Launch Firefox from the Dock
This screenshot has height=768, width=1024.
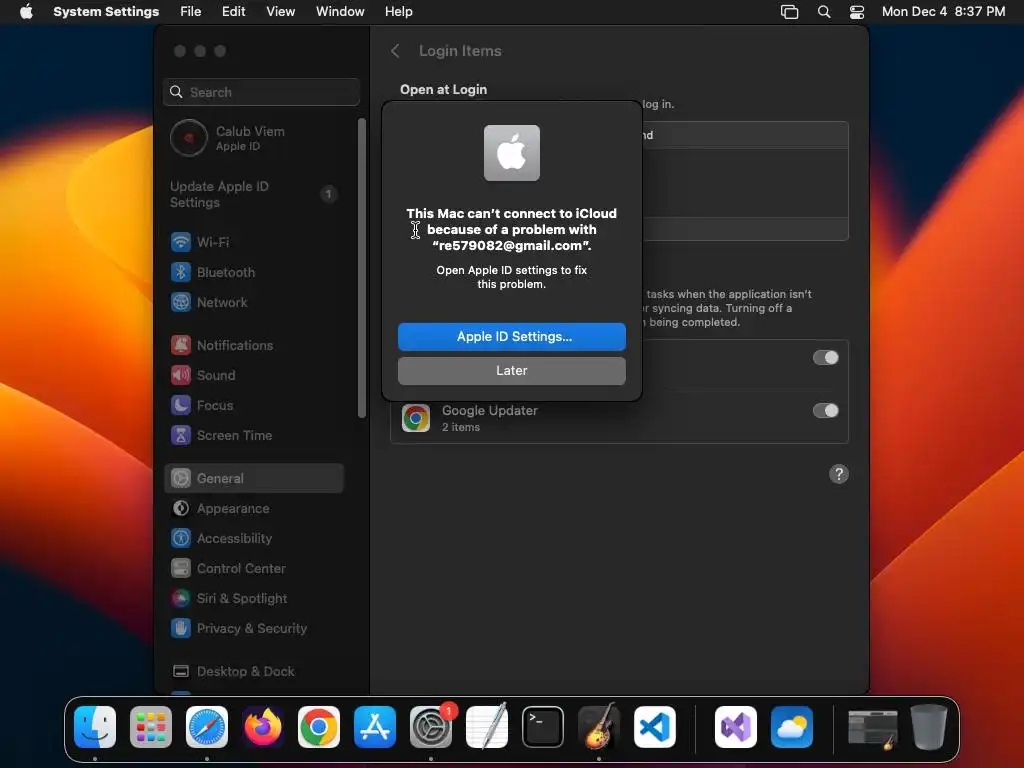click(263, 727)
